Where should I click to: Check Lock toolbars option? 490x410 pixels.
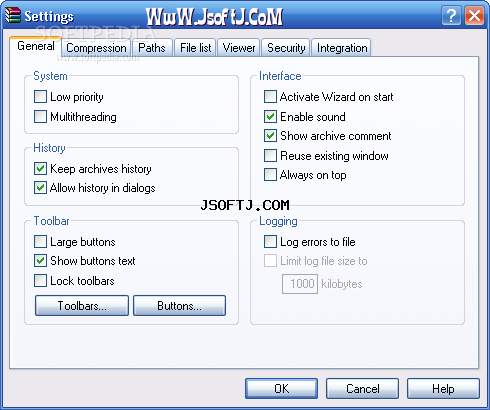click(x=40, y=281)
